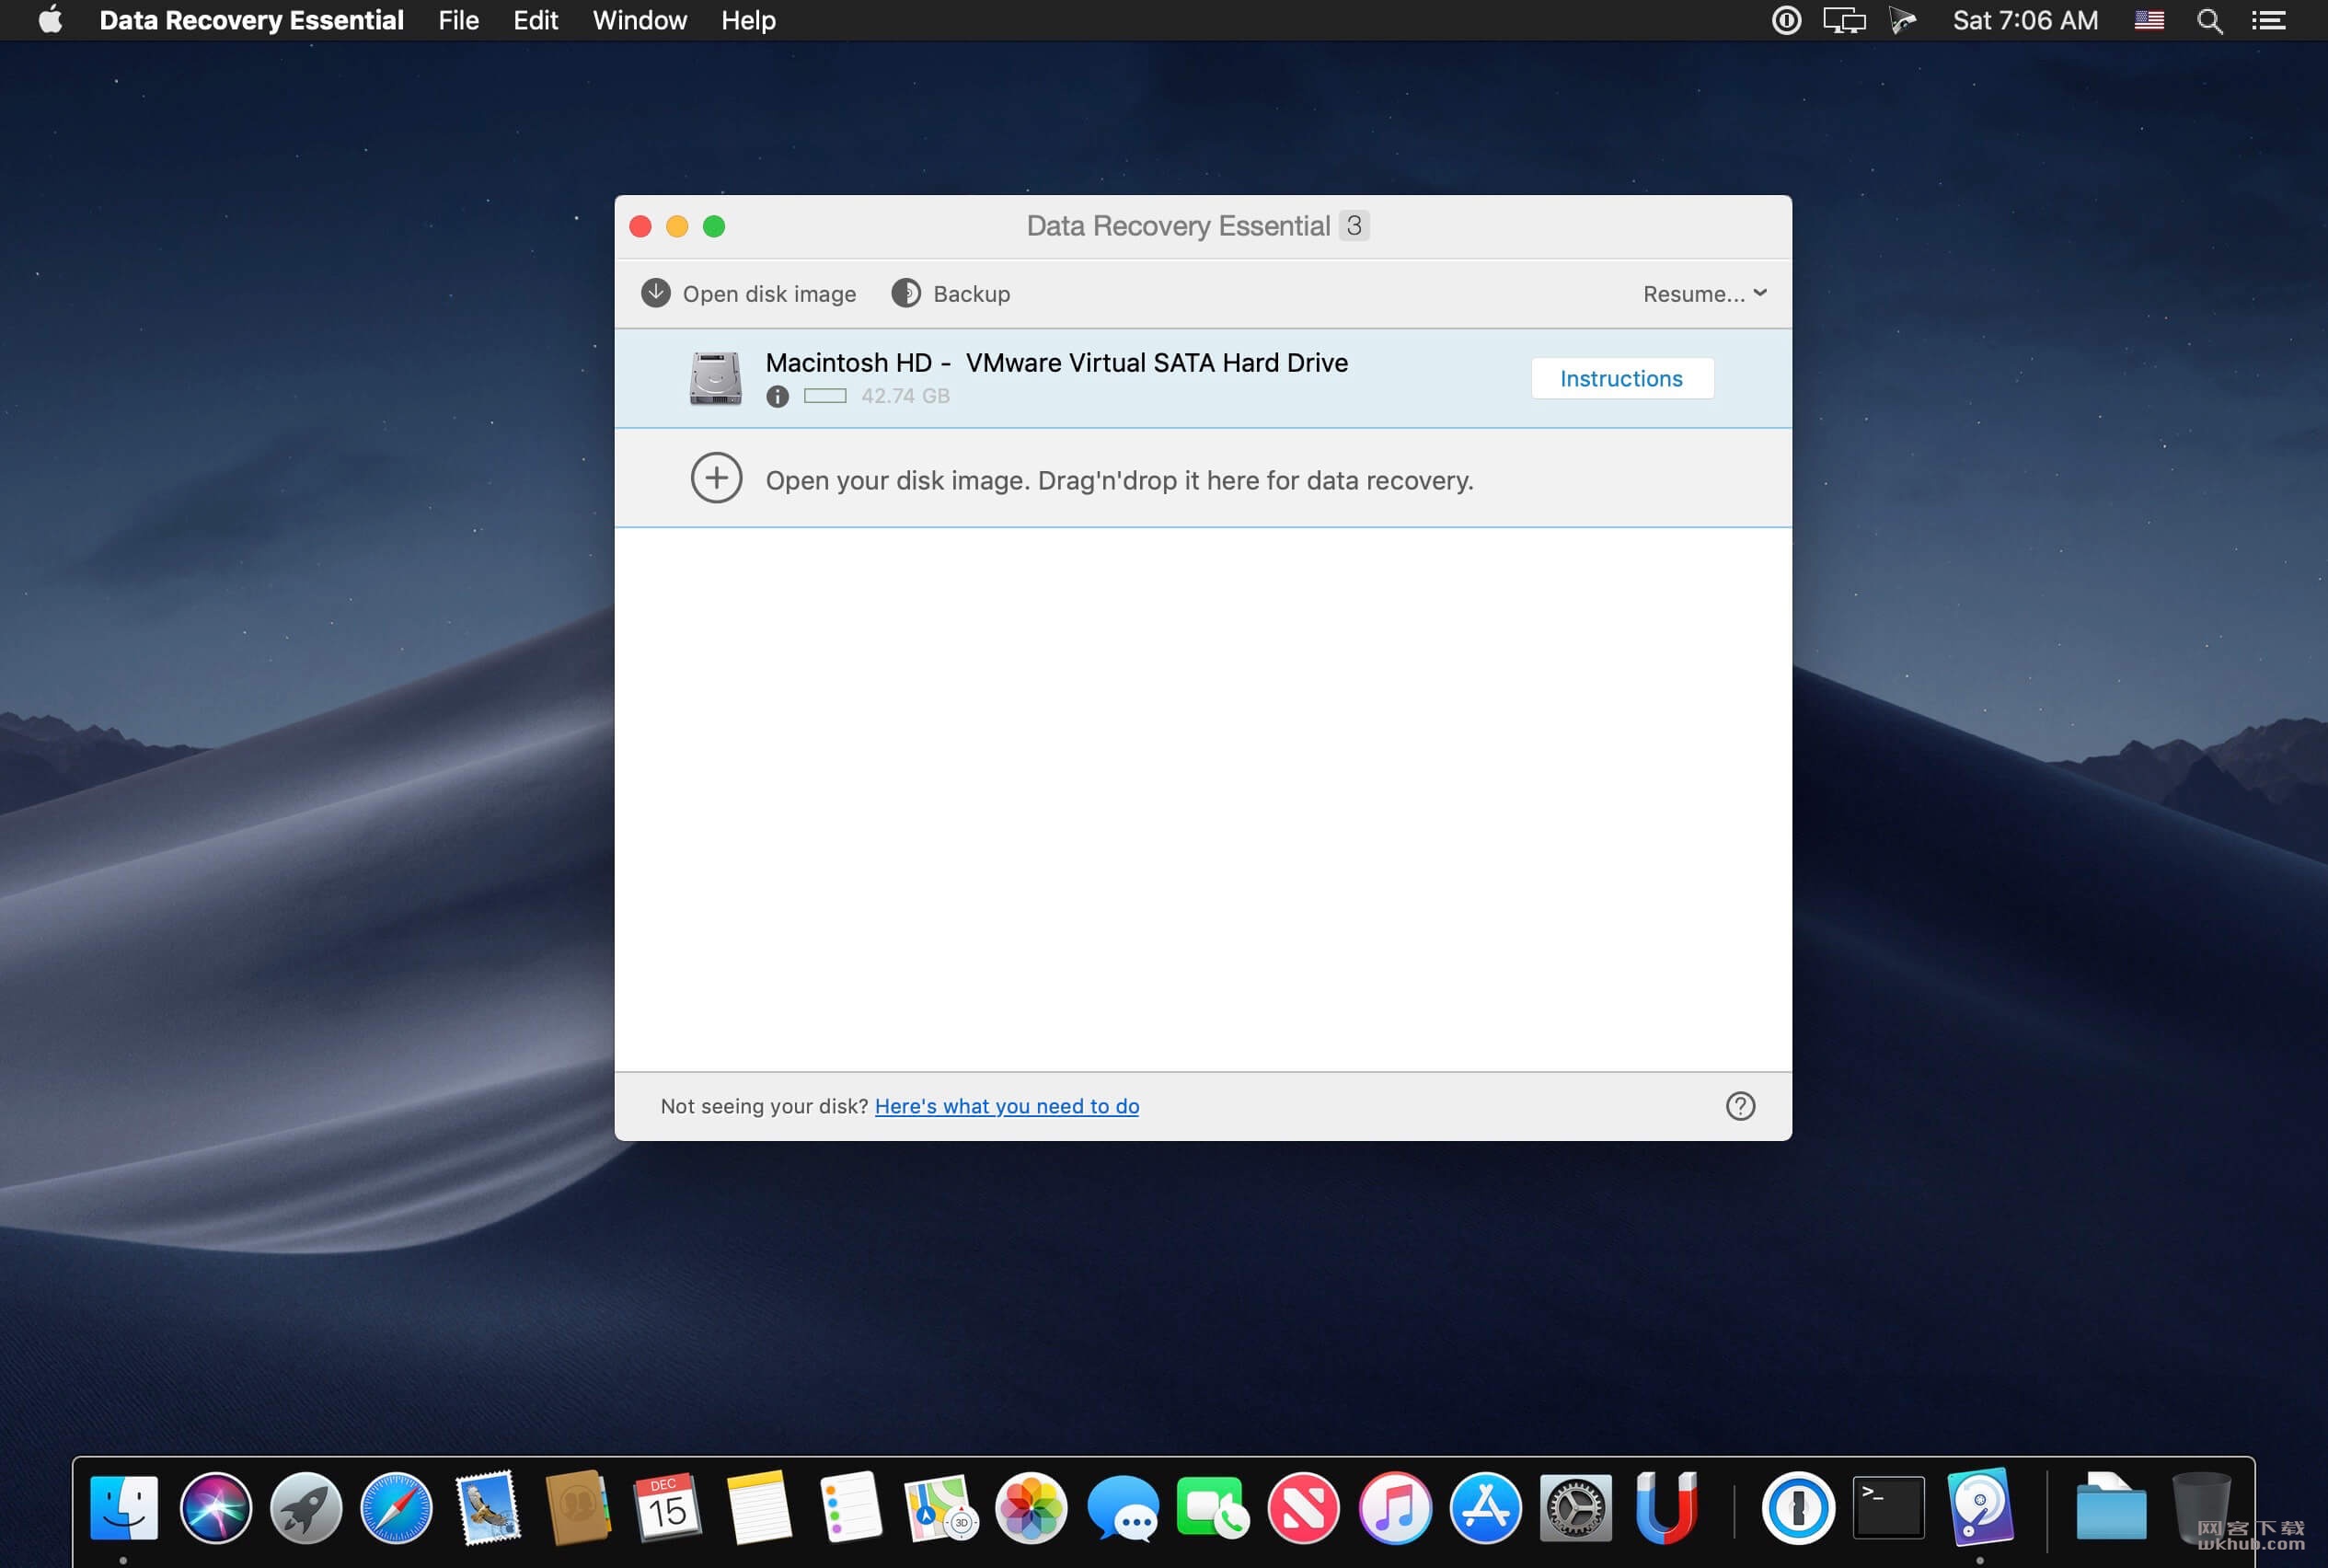Select the Macintosh HD VMware drive row
Image resolution: width=2328 pixels, height=1568 pixels.
pos(1203,378)
